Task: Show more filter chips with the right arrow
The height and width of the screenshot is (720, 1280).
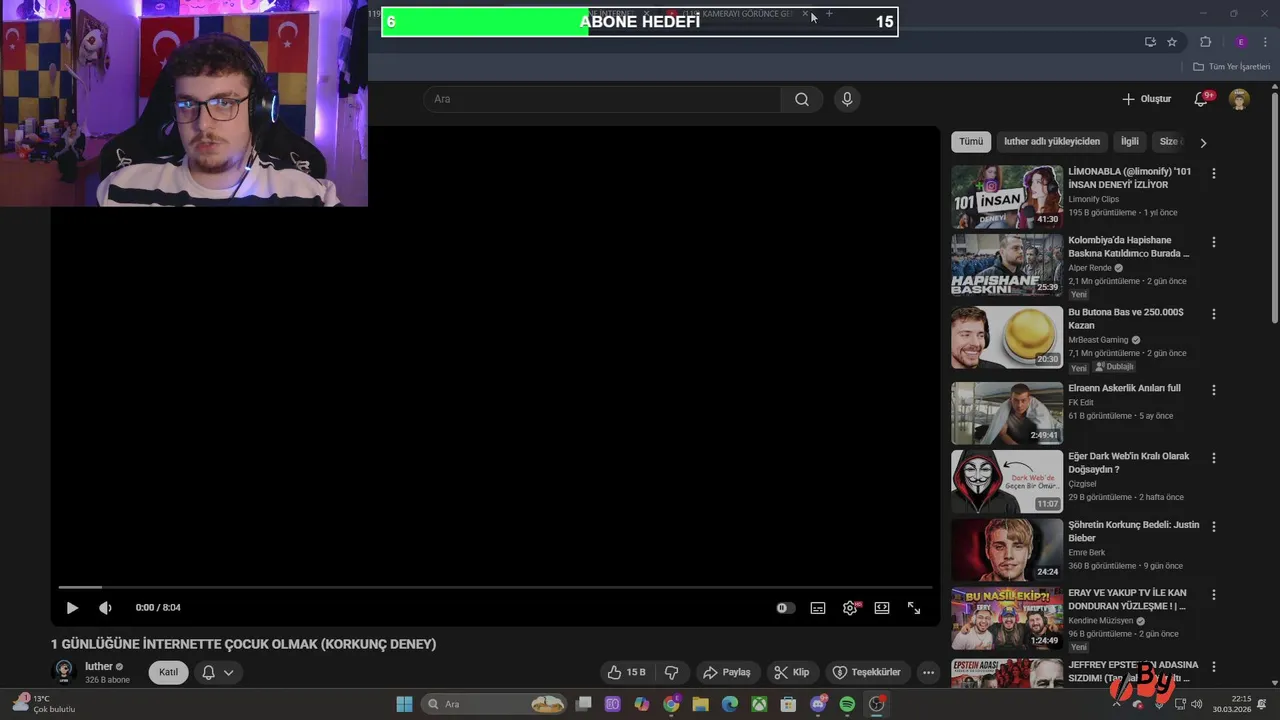Action: (1203, 143)
